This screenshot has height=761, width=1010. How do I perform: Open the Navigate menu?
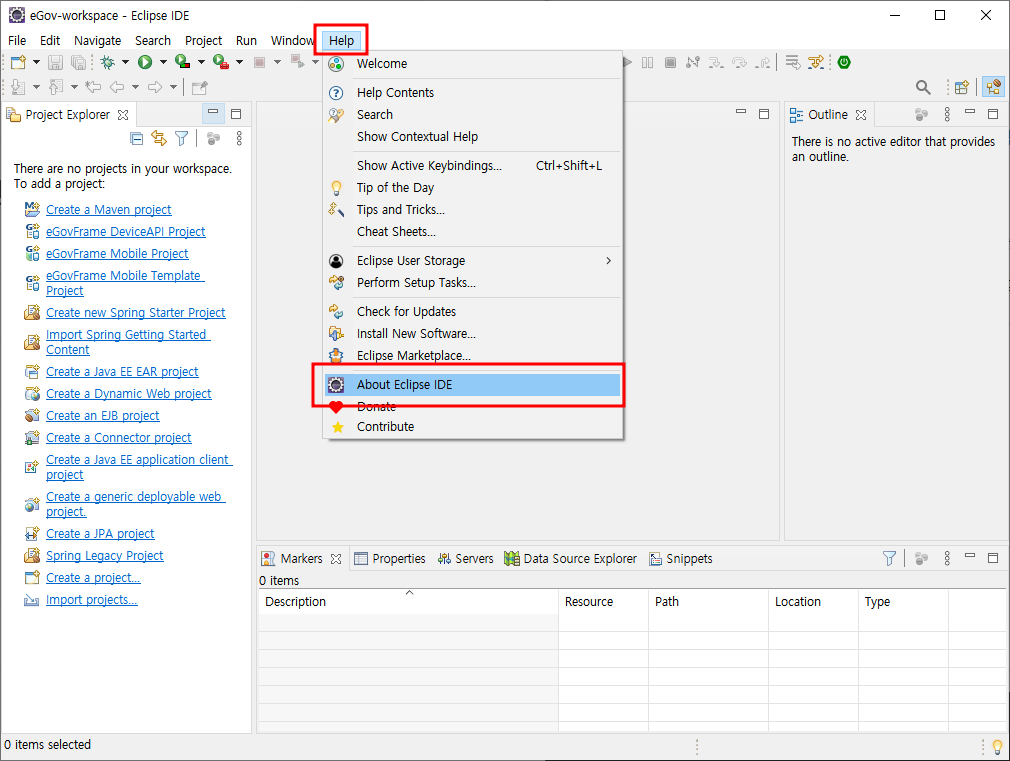coord(97,41)
